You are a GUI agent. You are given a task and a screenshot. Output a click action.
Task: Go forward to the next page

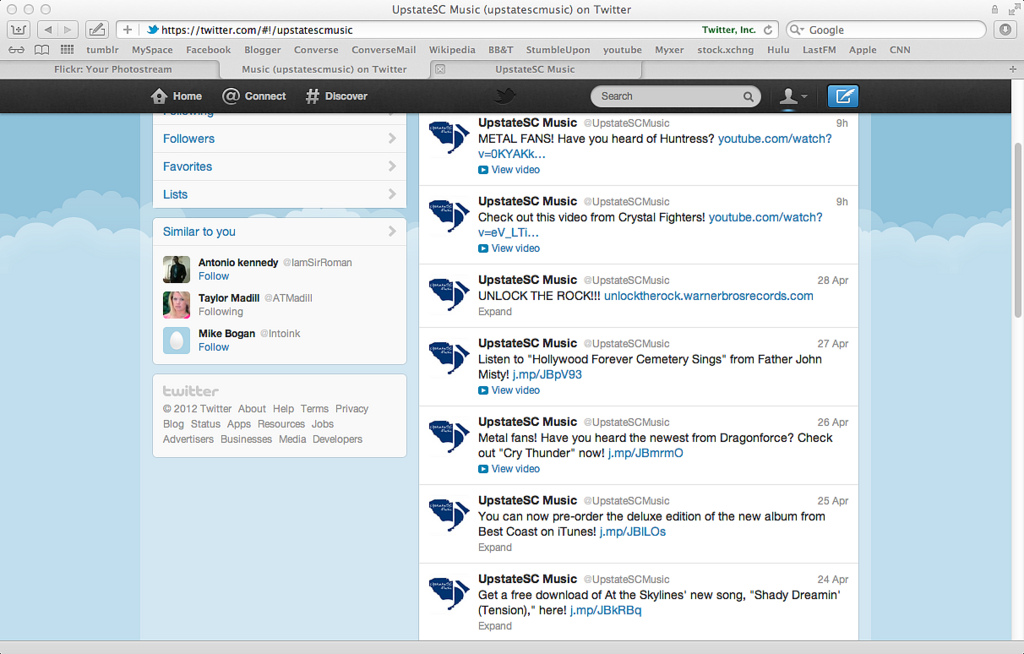[x=68, y=29]
